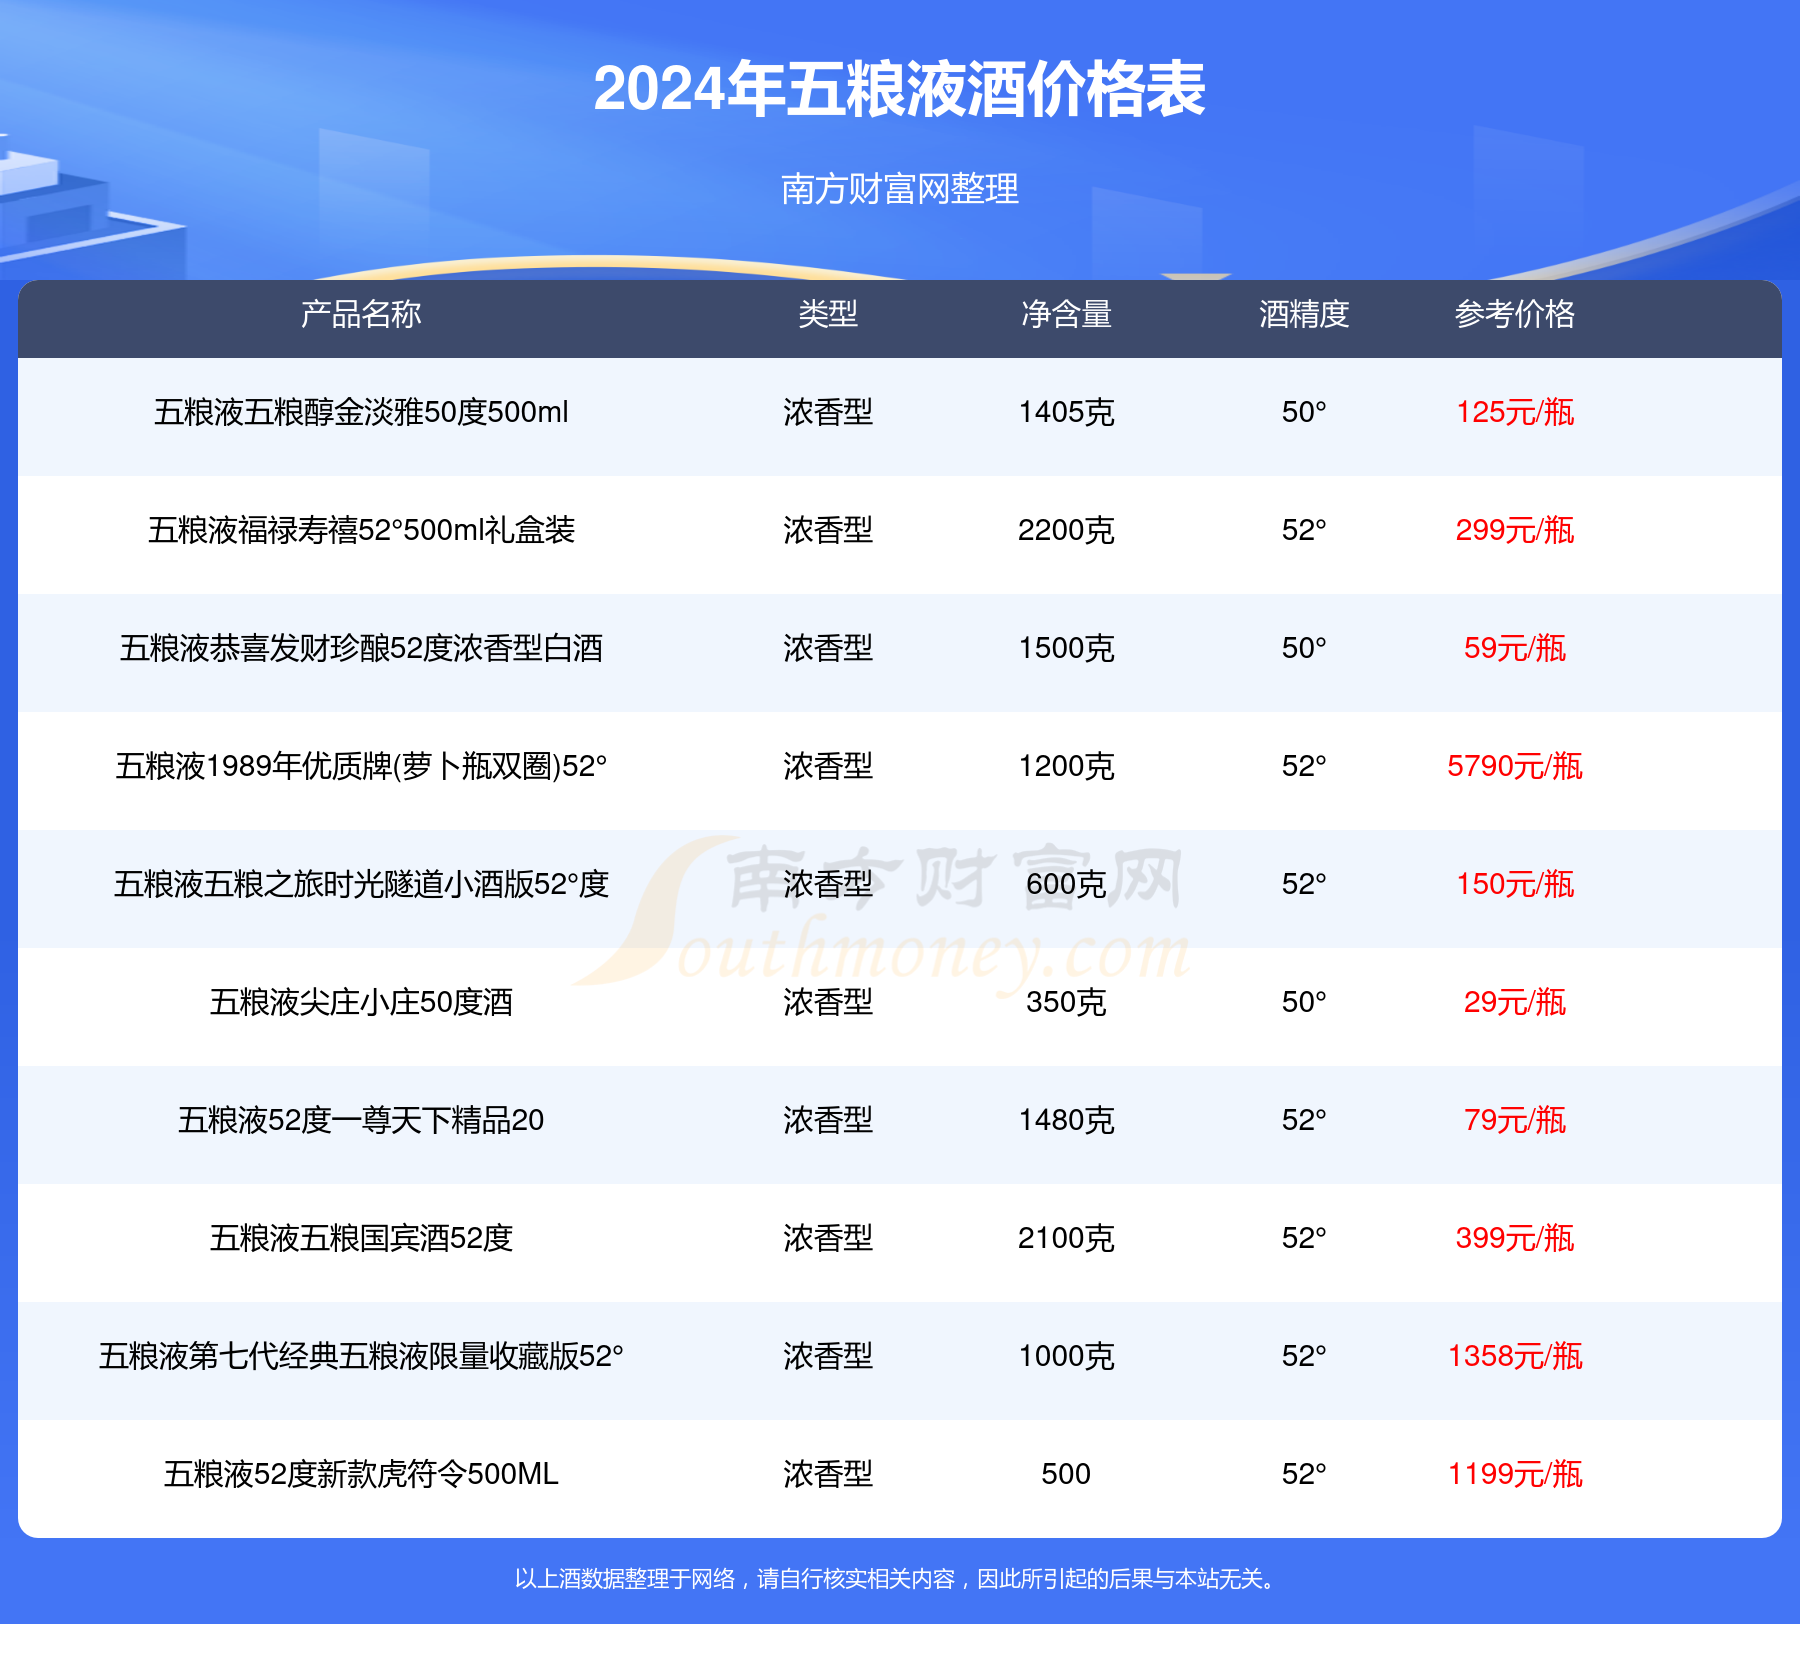The width and height of the screenshot is (1800, 1670).
Task: Click the price 299元/瓶
Action: pos(1515,530)
